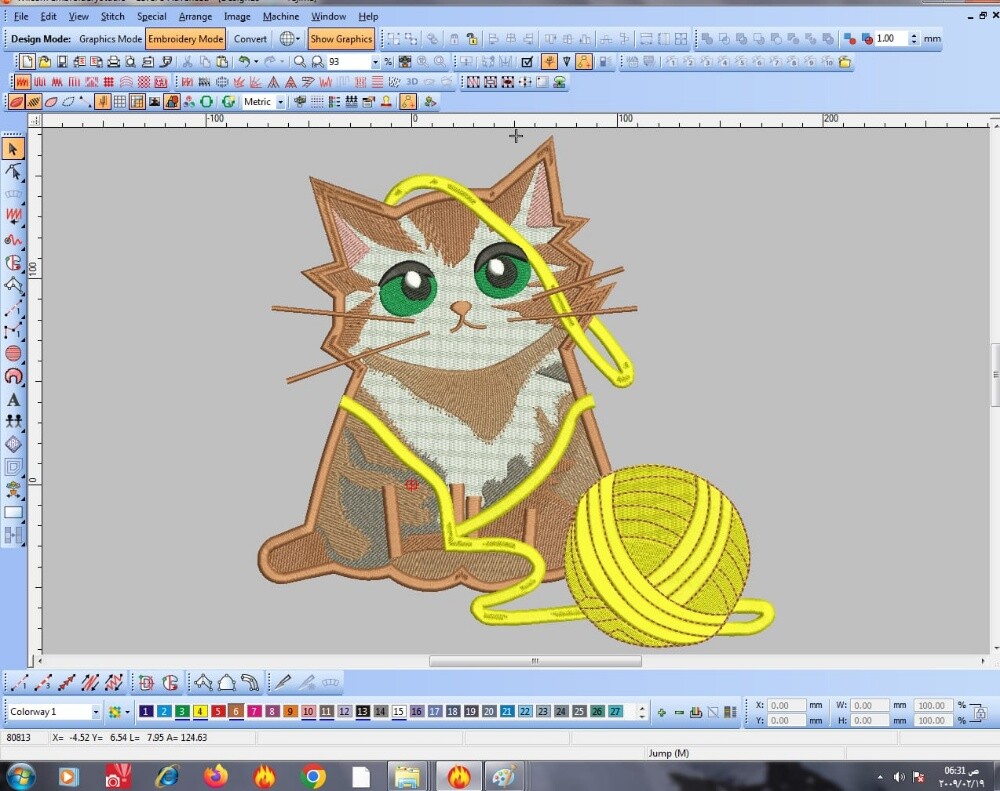1000x791 pixels.
Task: Select the arrow Select Object tool
Action: click(x=13, y=149)
